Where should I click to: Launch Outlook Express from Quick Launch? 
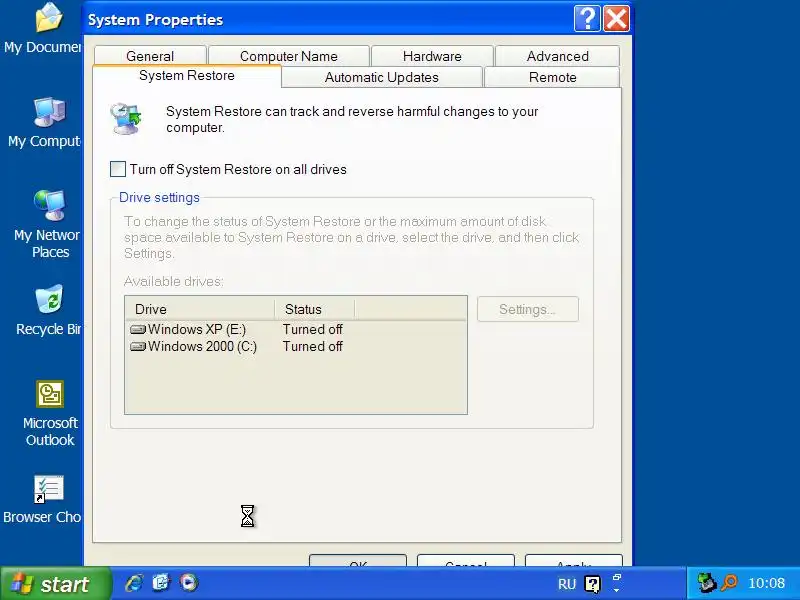161,582
